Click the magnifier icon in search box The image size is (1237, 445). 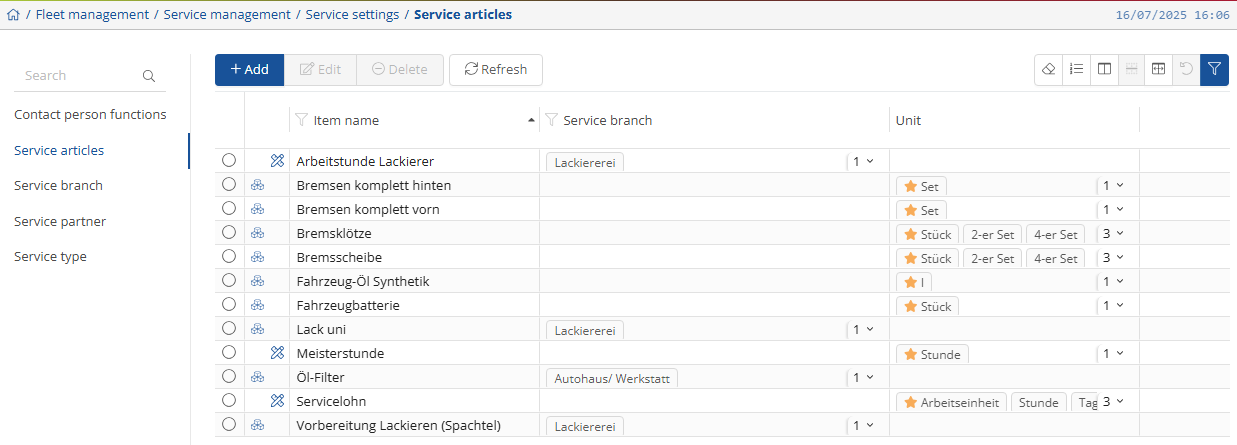click(149, 76)
